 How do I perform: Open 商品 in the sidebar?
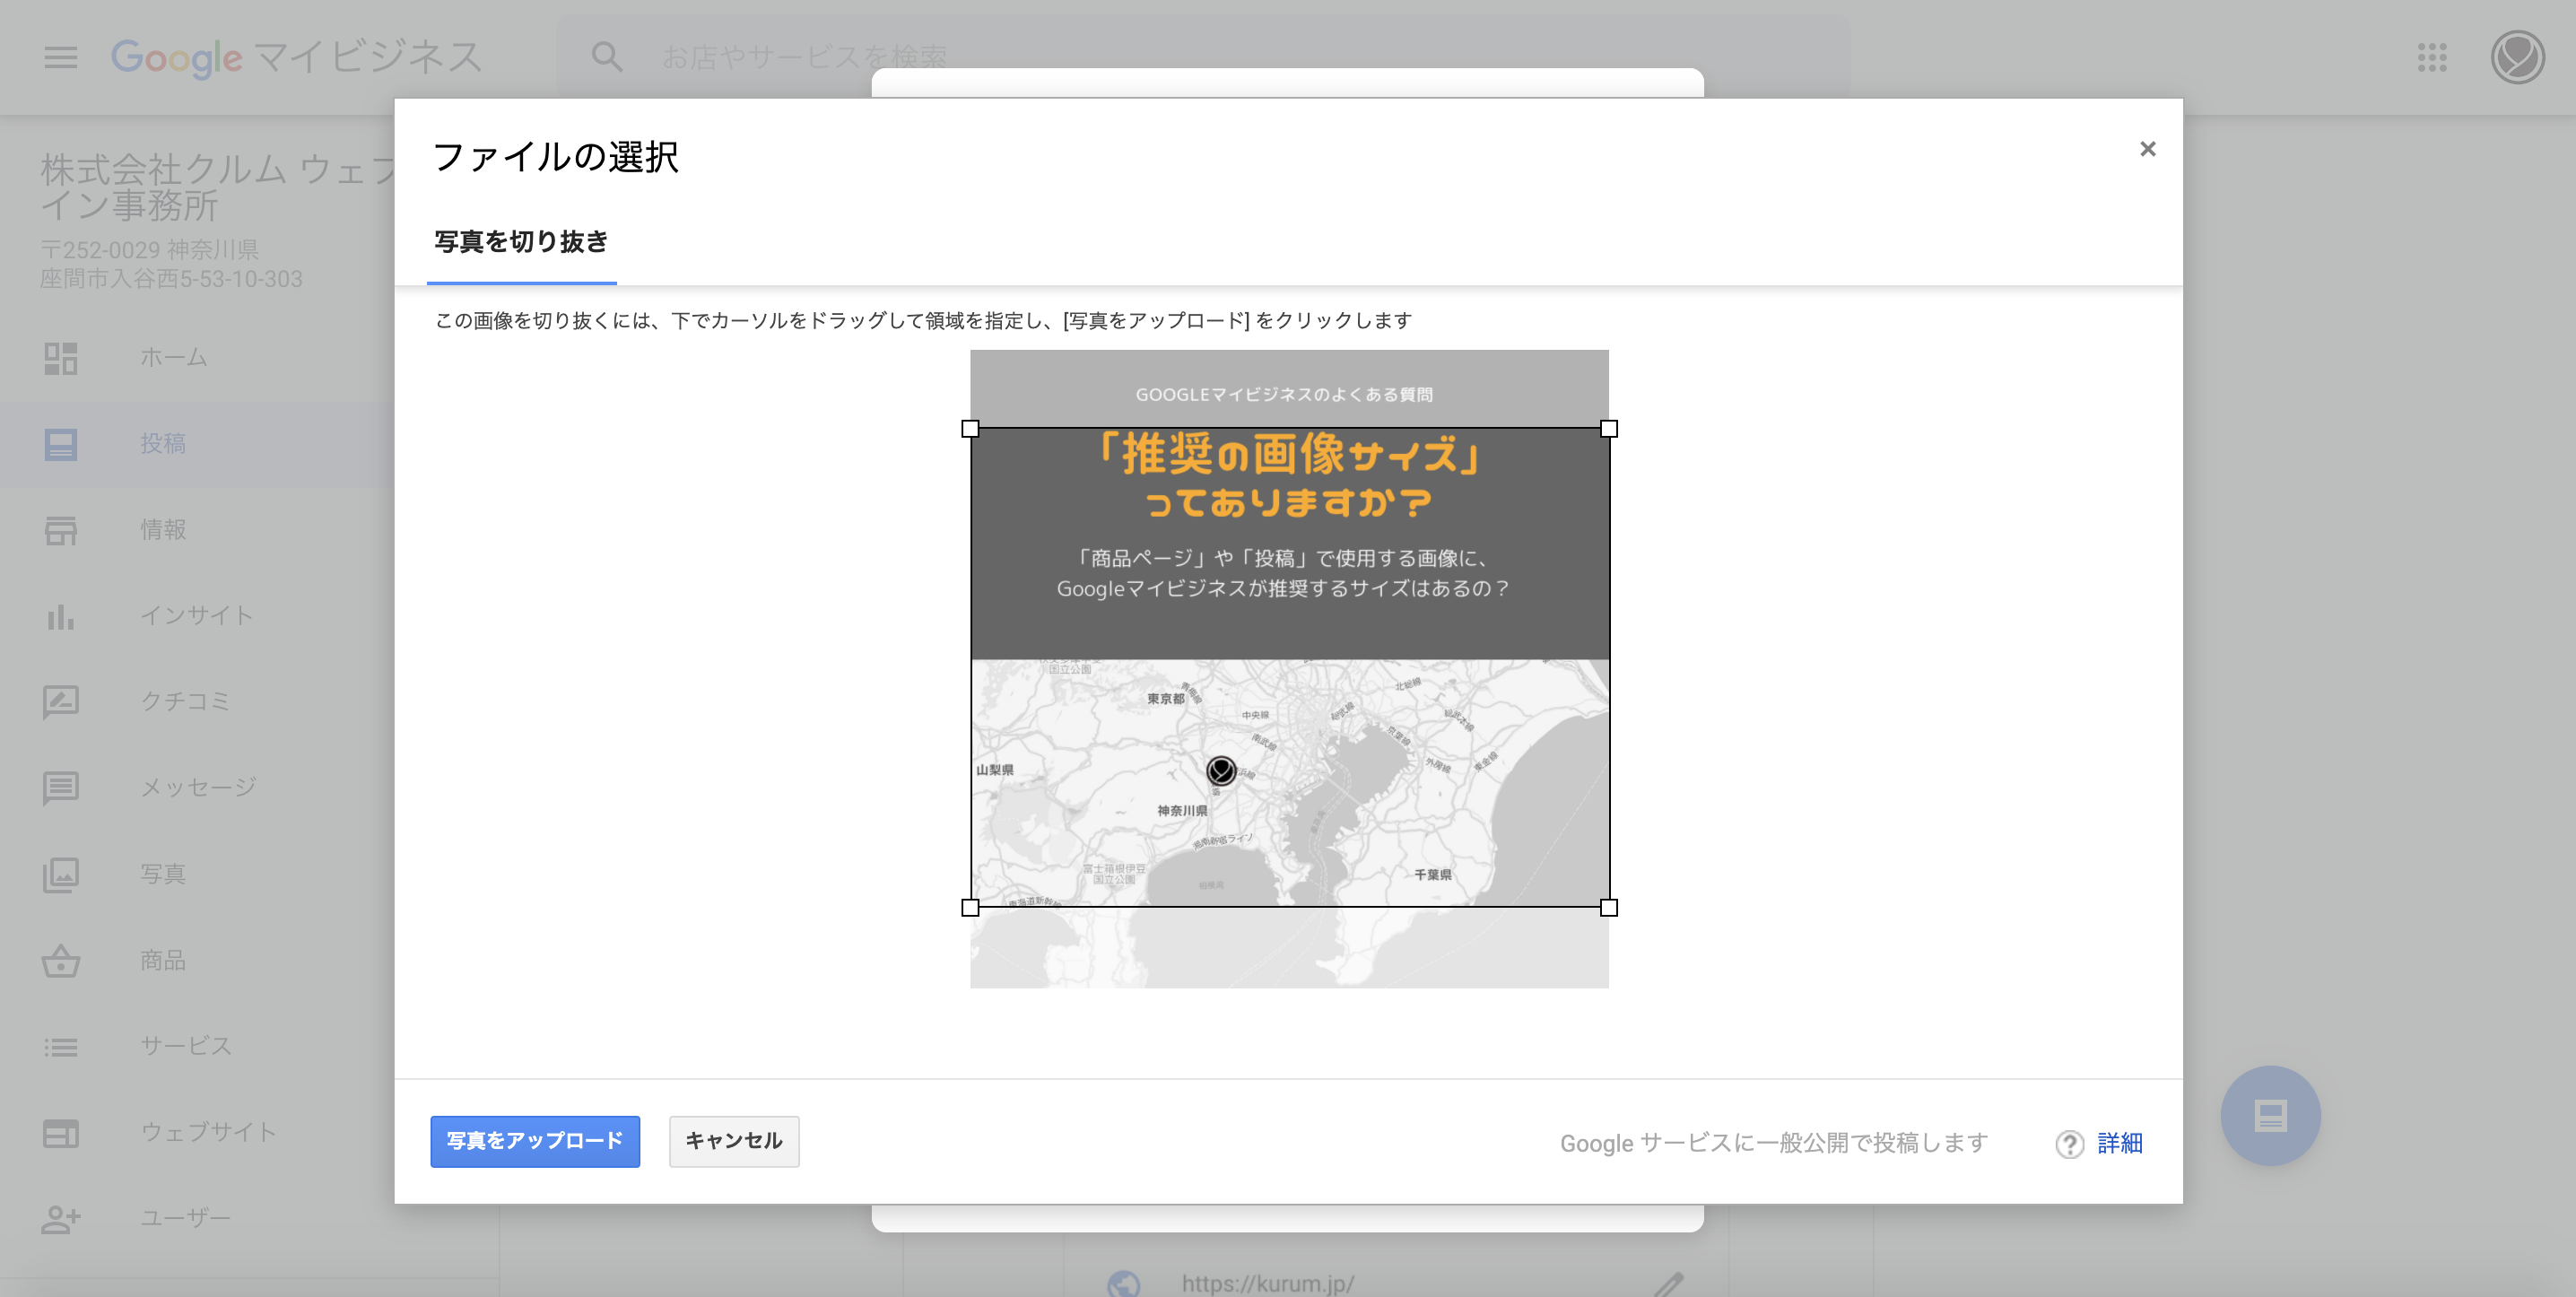click(163, 961)
